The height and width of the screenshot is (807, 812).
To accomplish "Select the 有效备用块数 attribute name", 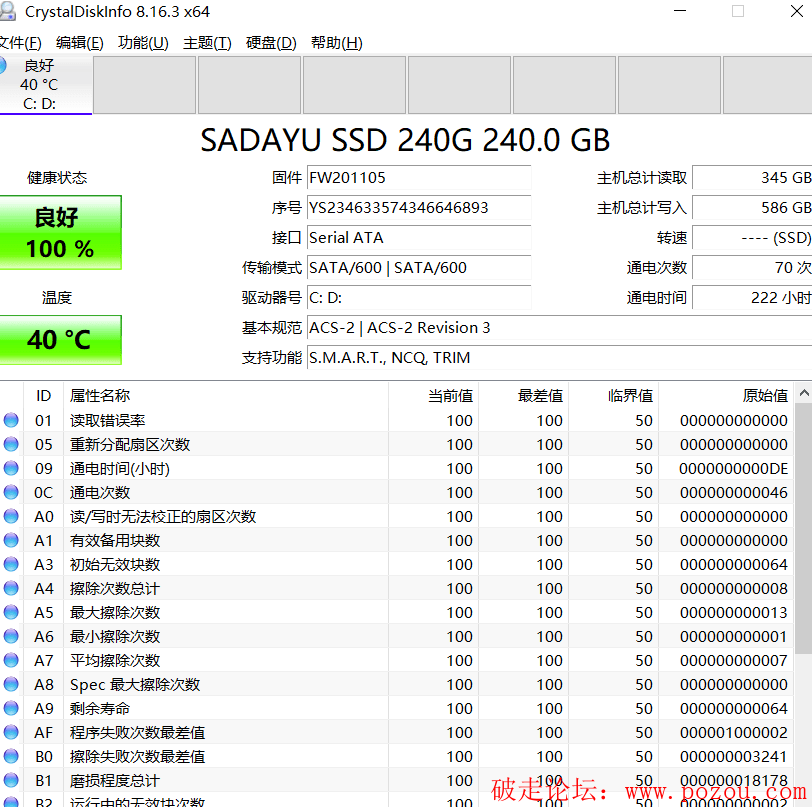I will click(x=115, y=540).
